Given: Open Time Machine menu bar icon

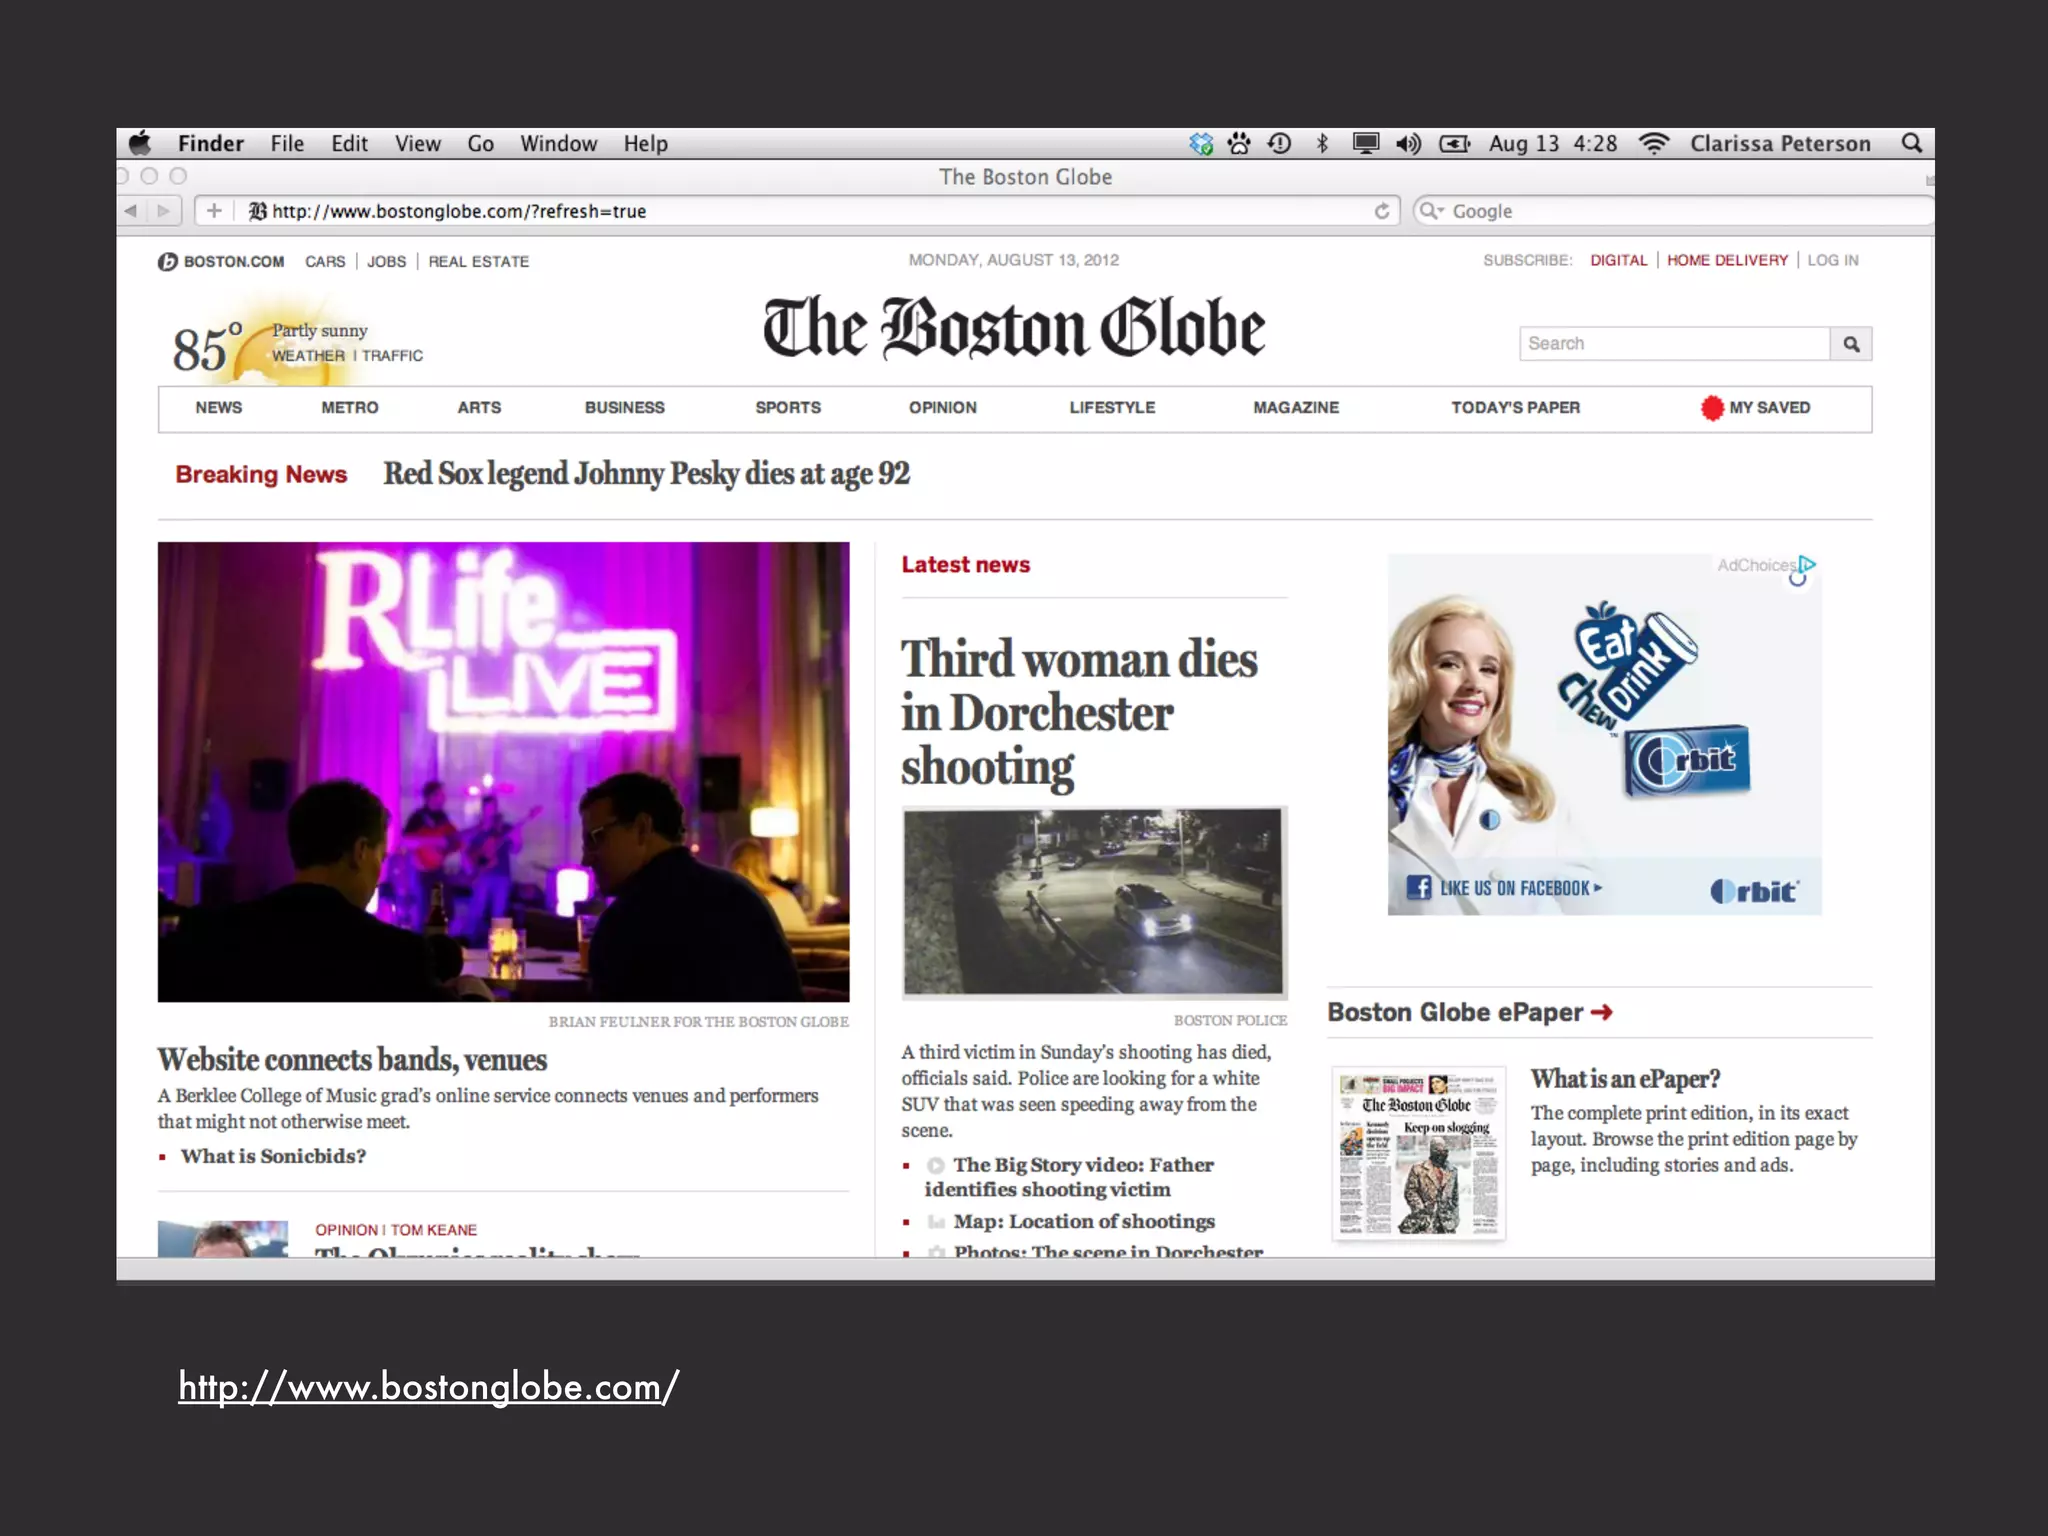Looking at the screenshot, I should coord(1279,144).
